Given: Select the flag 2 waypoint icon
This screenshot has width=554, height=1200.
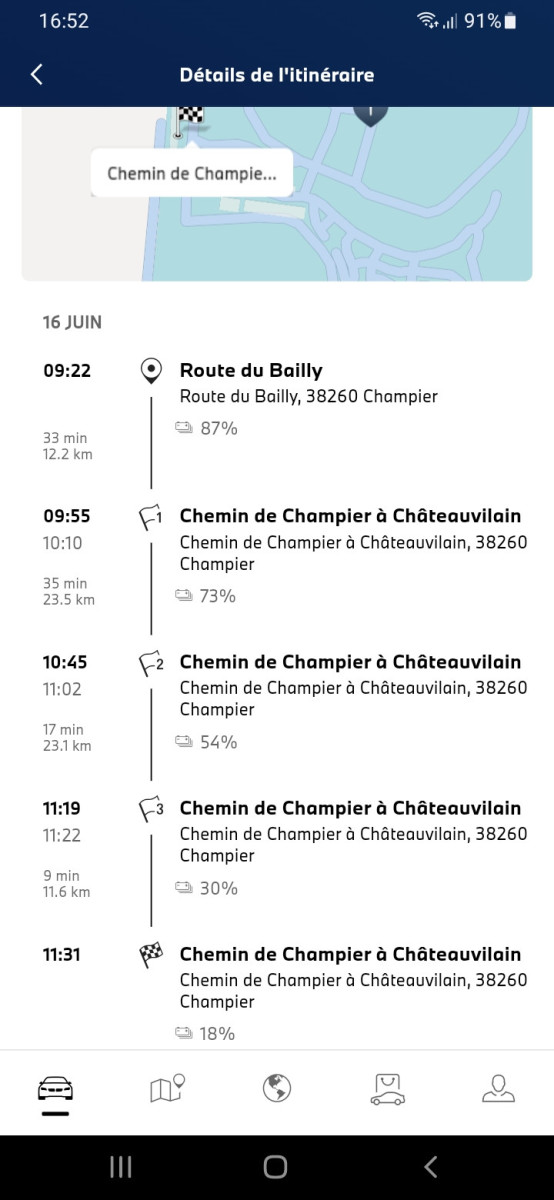Looking at the screenshot, I should pos(151,663).
